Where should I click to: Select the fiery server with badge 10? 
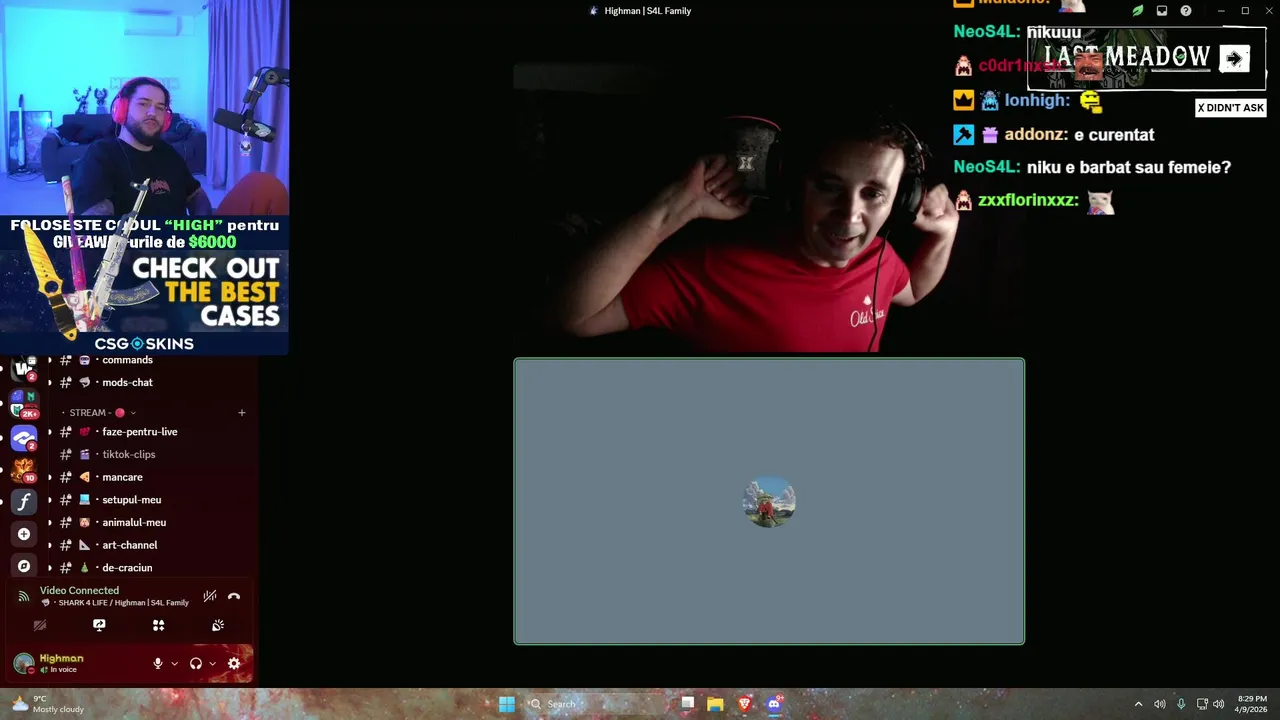[24, 469]
